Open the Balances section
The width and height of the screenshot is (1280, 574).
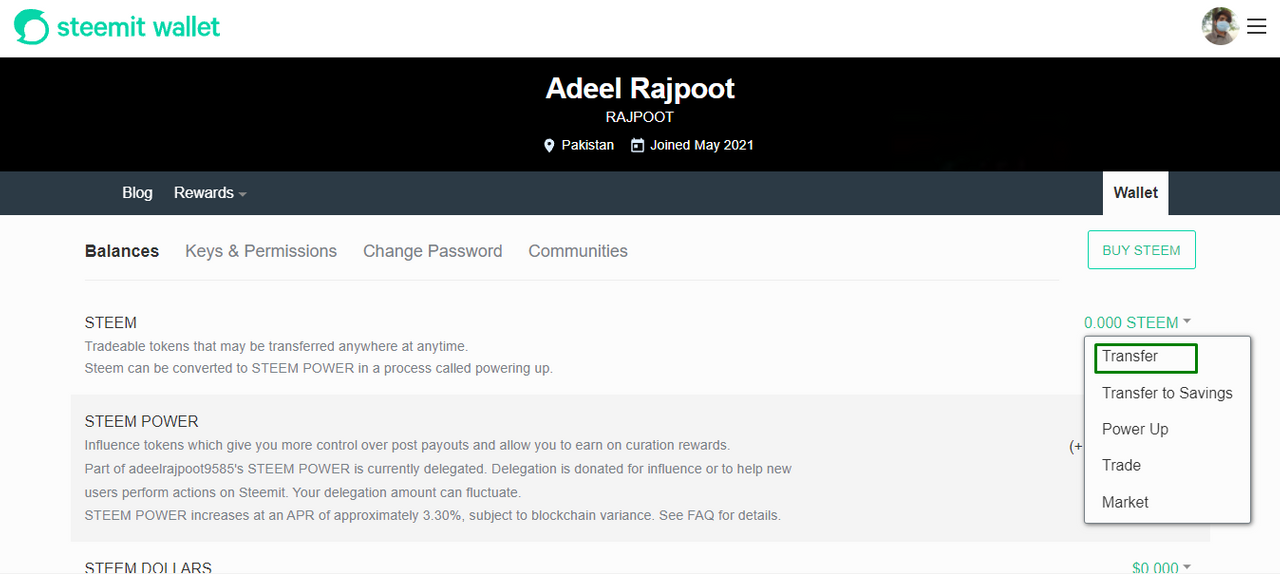[x=122, y=251]
